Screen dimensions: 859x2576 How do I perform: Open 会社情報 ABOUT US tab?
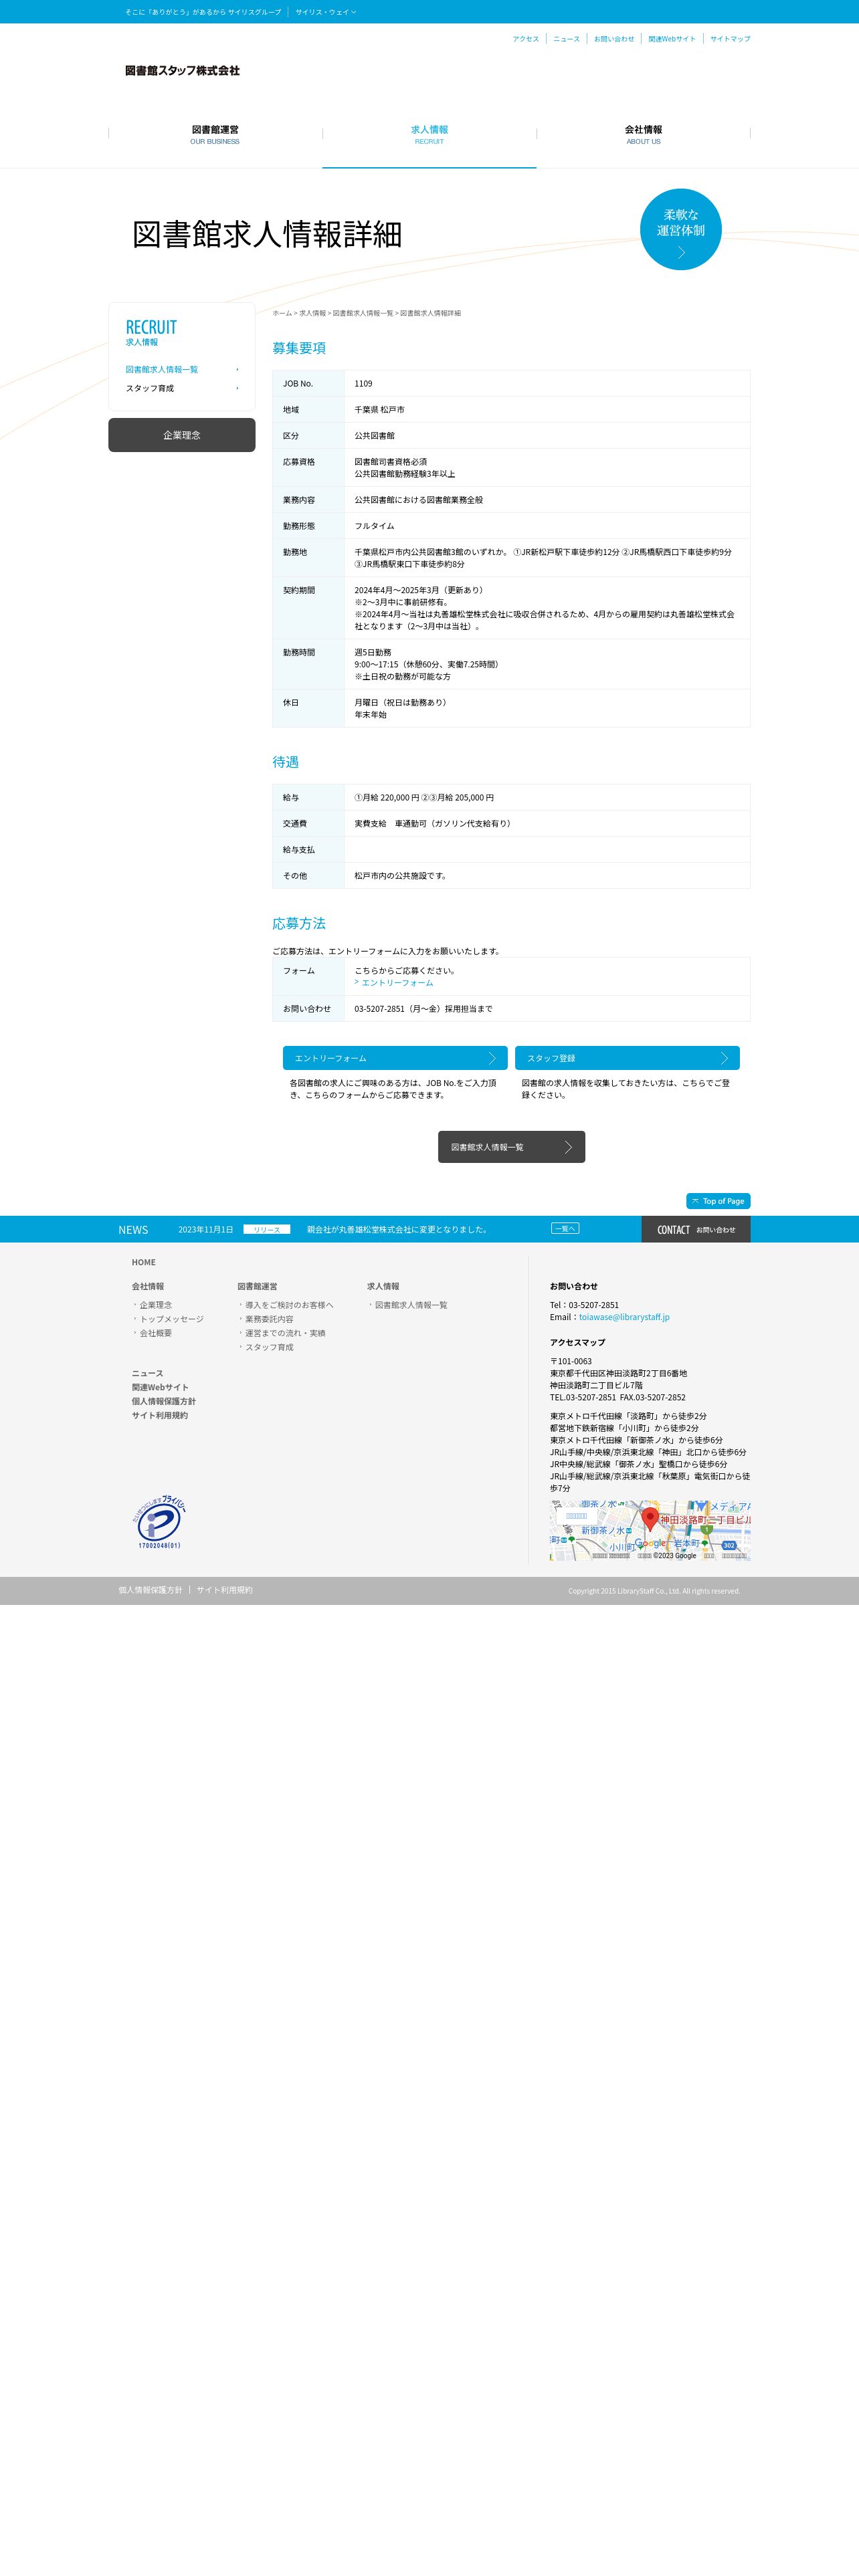point(643,134)
